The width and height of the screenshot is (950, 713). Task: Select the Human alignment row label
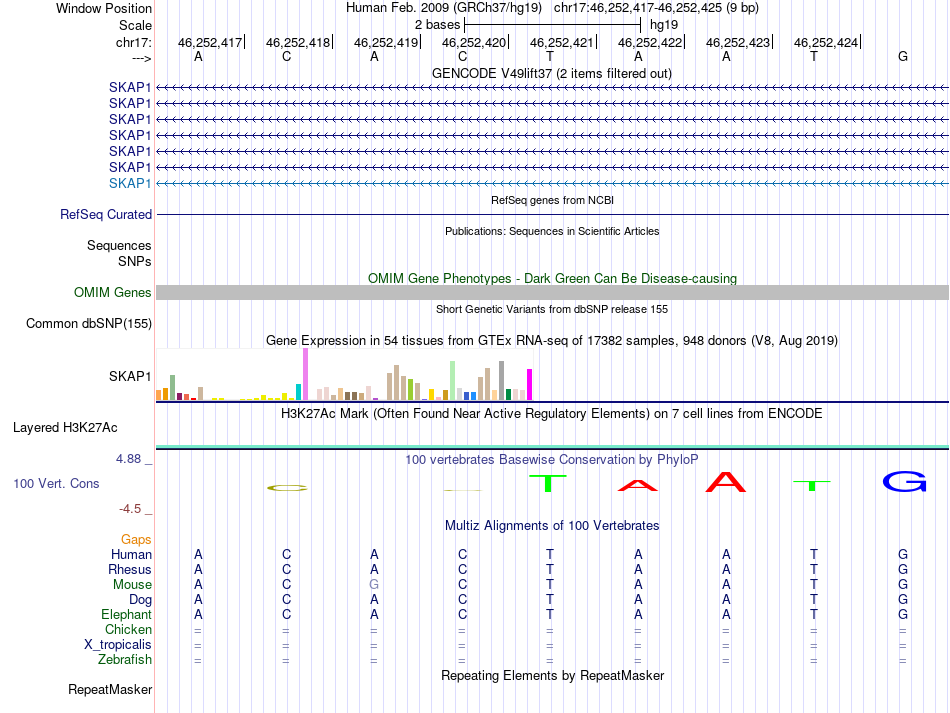131,554
